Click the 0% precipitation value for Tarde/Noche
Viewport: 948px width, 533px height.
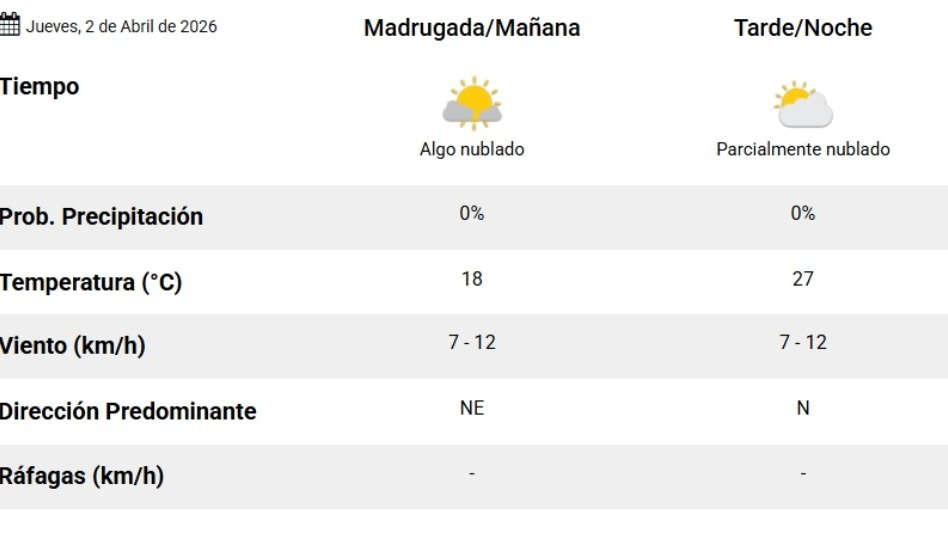[803, 213]
